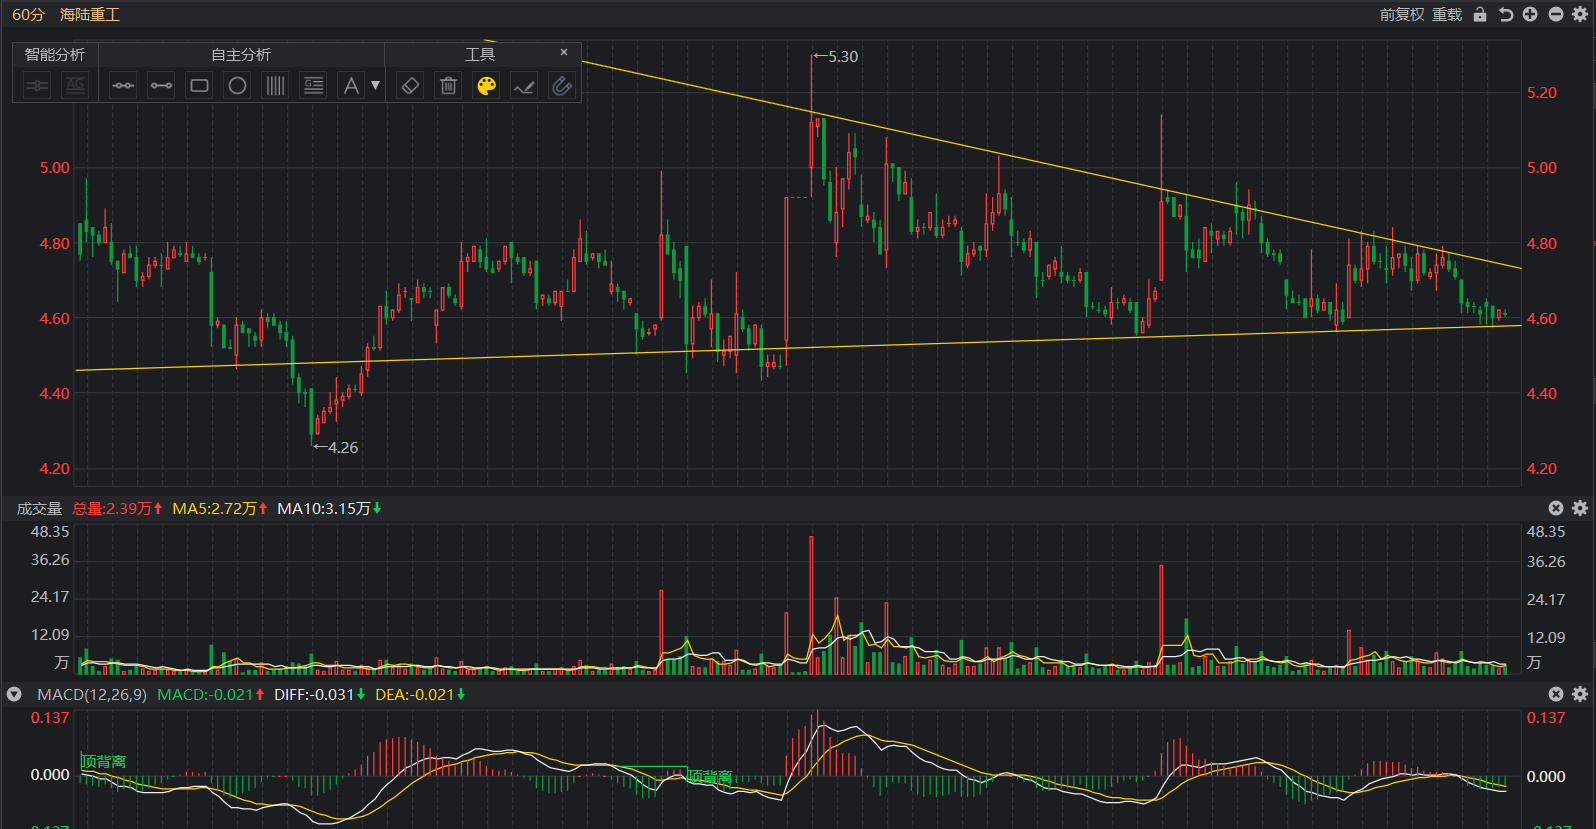This screenshot has height=829, width=1596.
Task: Close the drawing tools panel
Action: [564, 52]
